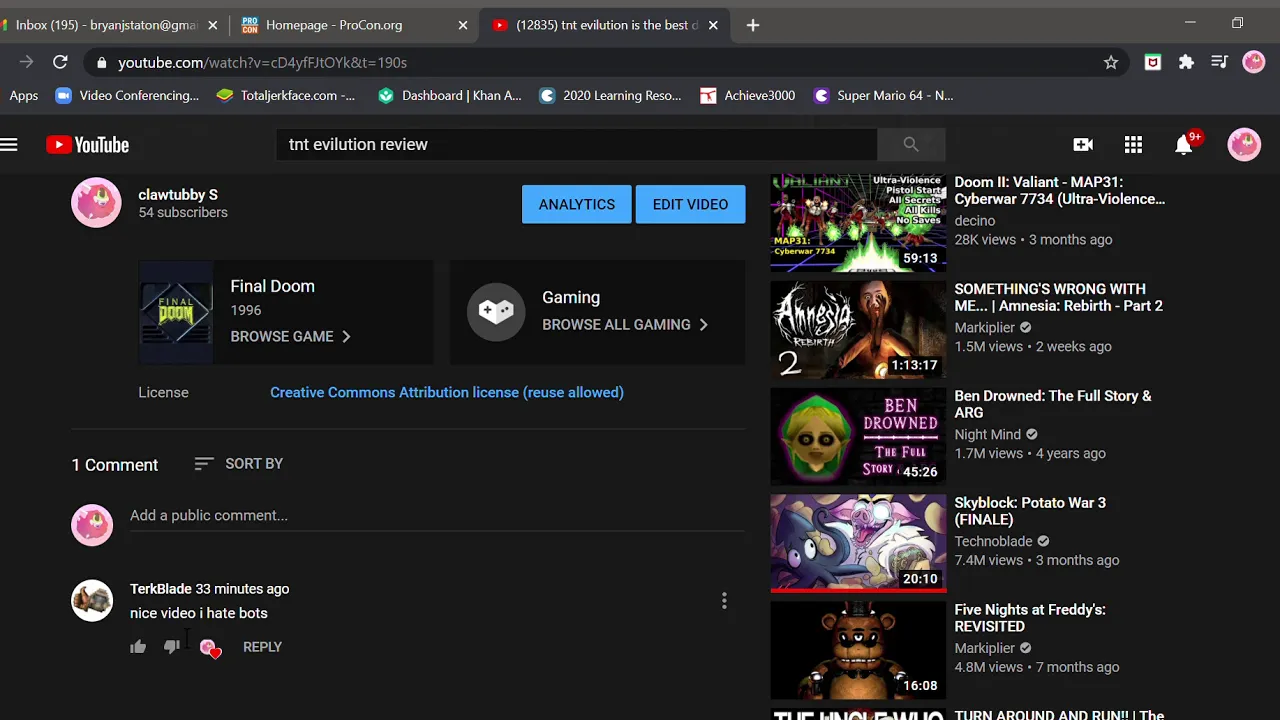Click the '33 minutes ago' comment timestamp
The width and height of the screenshot is (1280, 720).
pyautogui.click(x=242, y=589)
